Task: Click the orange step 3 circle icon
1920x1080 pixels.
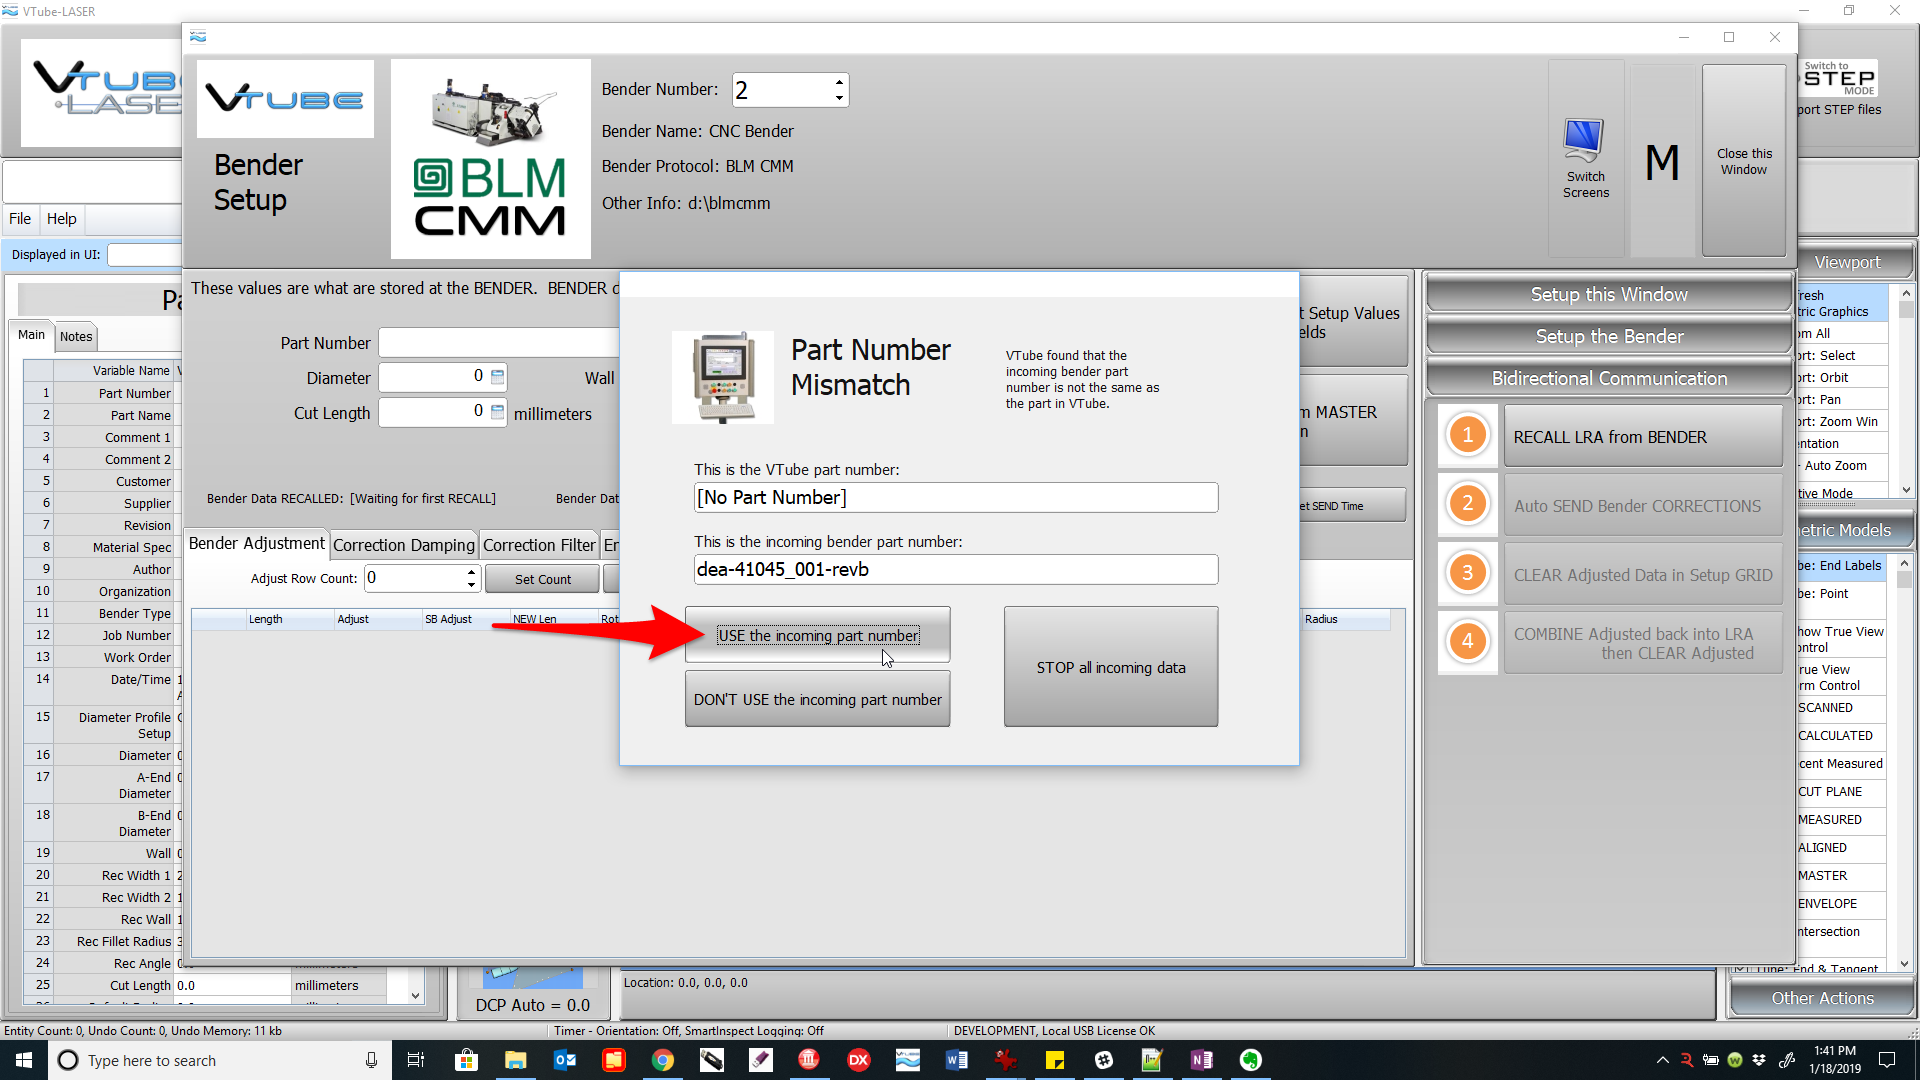Action: pyautogui.click(x=1467, y=573)
